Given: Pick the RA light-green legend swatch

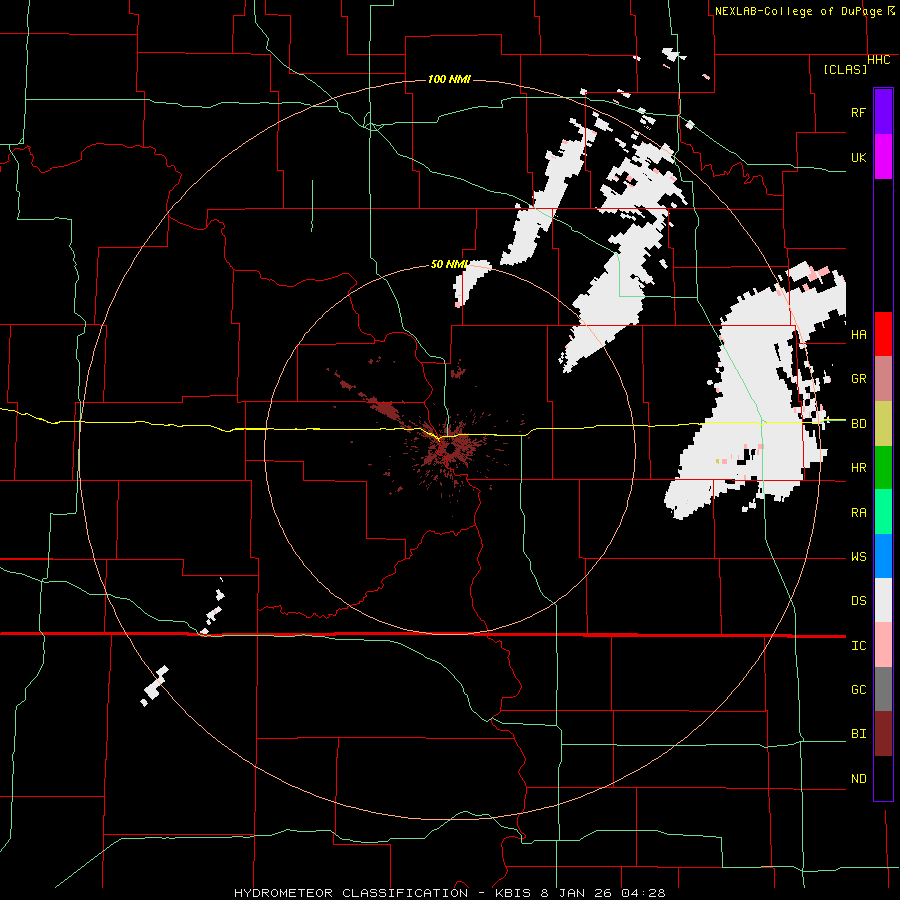Looking at the screenshot, I should (x=883, y=512).
